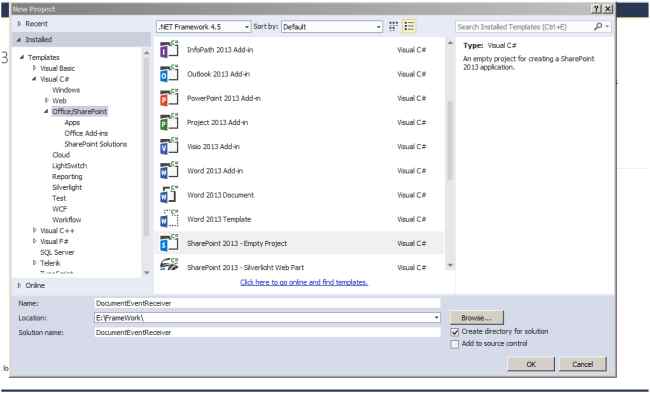Select SharePoint 2013 Empty Project icon
This screenshot has height=393, width=650.
169,243
